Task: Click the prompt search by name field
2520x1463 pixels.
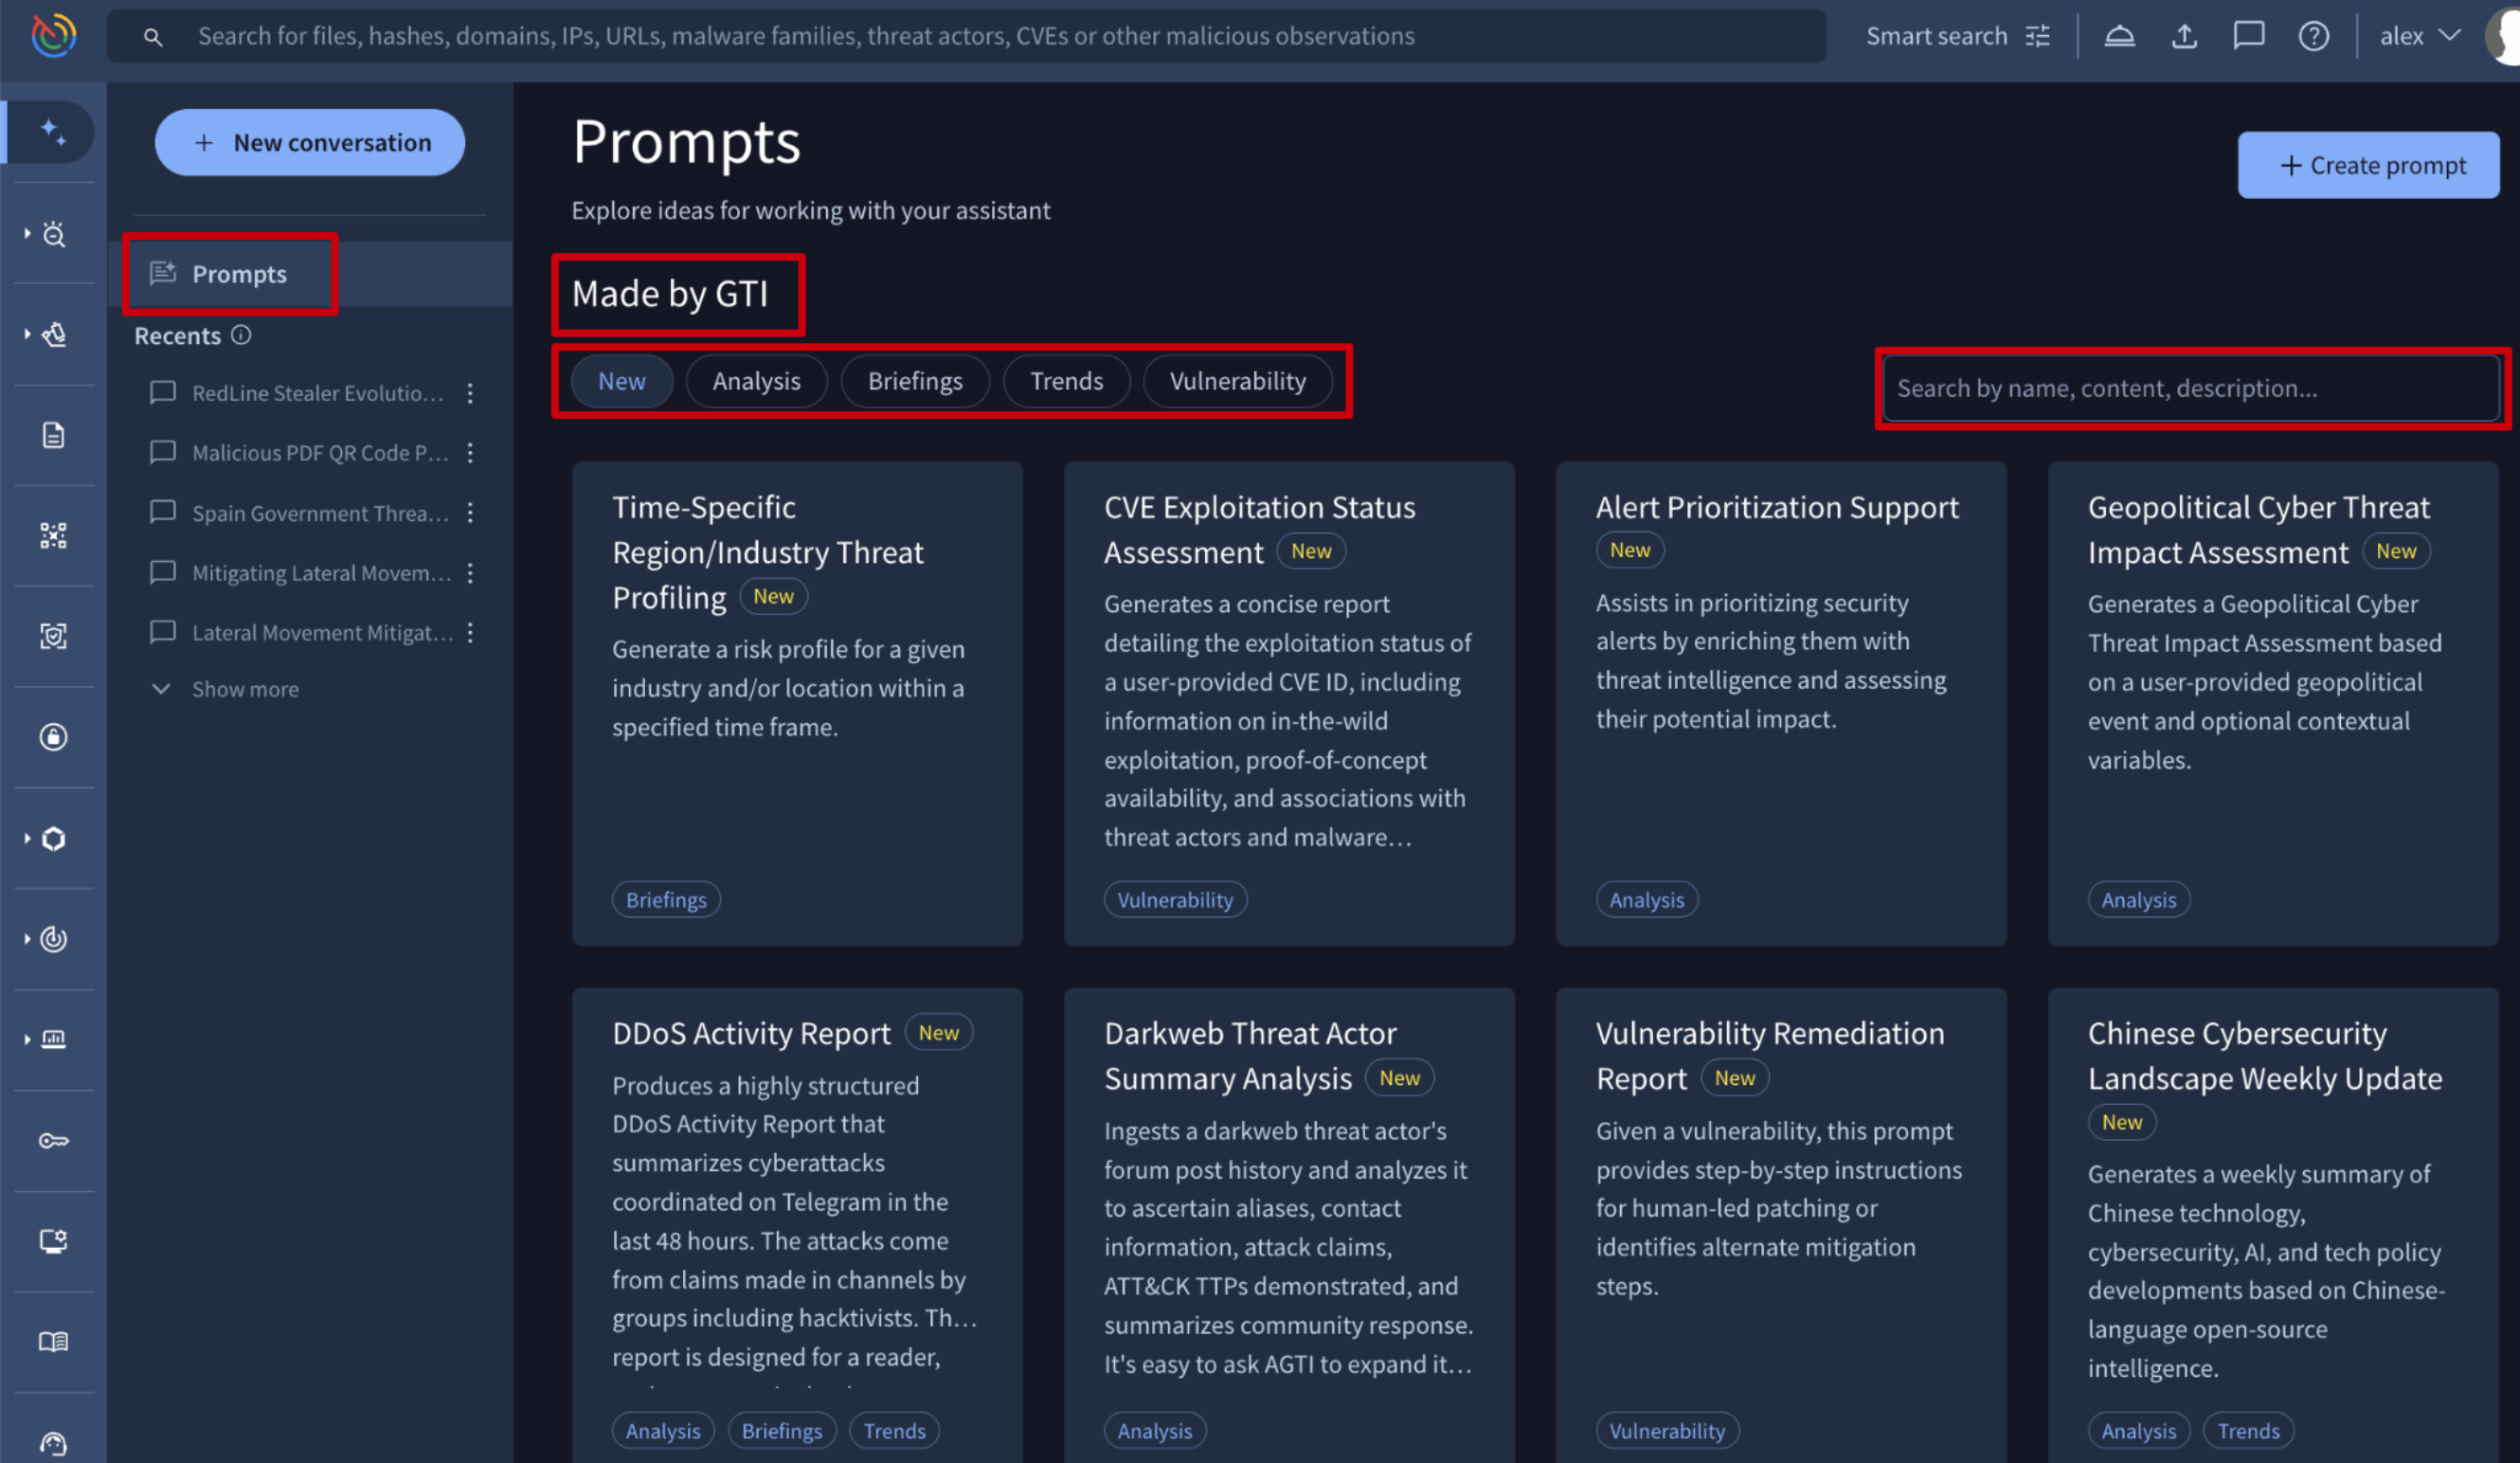Action: tap(2190, 388)
